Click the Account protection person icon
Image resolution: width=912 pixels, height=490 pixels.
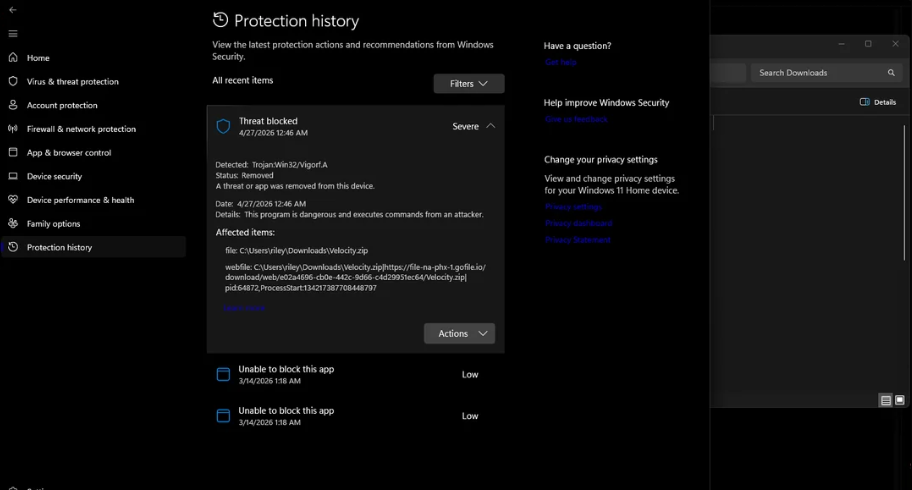point(13,105)
